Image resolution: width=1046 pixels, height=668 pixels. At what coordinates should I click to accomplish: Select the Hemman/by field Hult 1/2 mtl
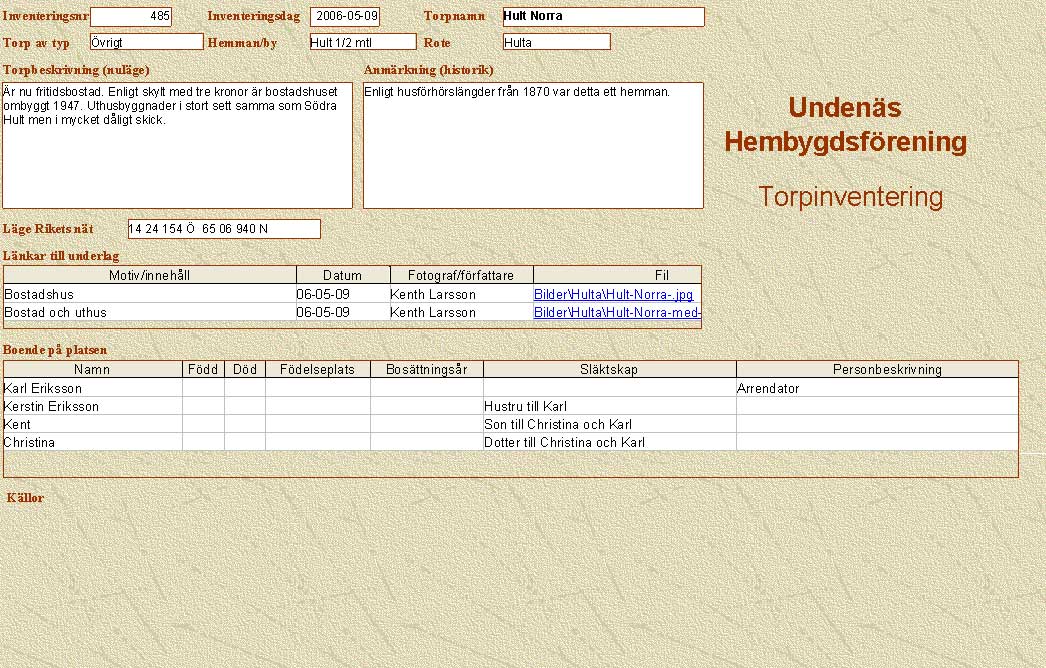(362, 42)
